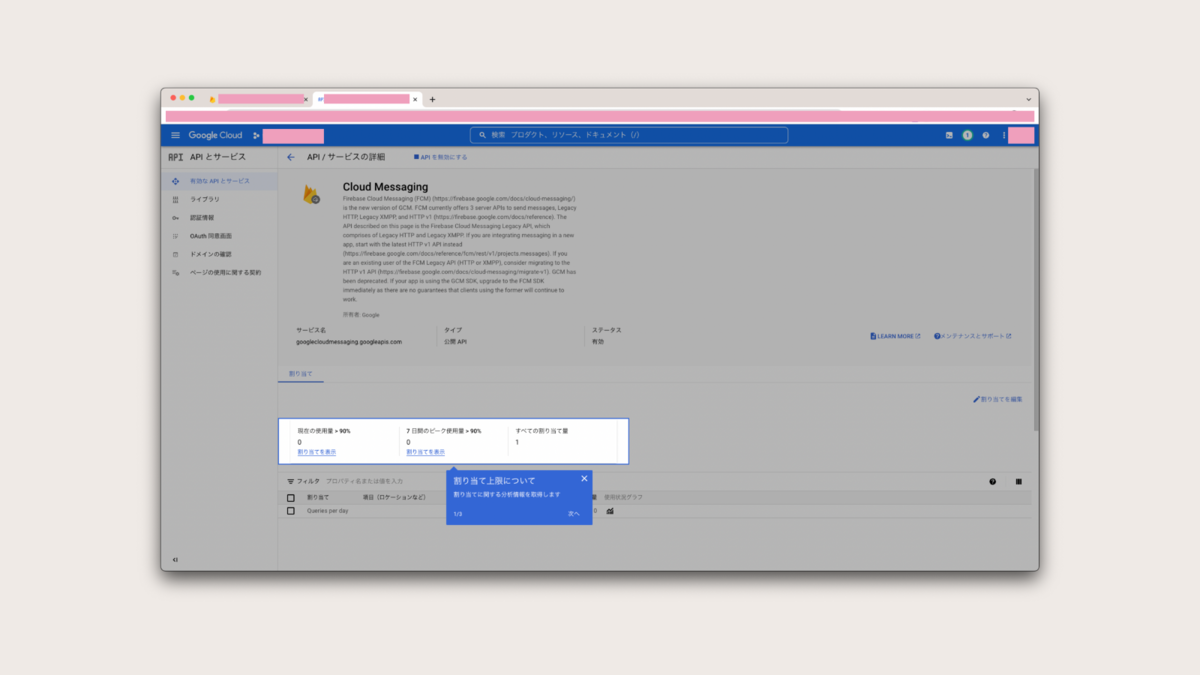
Task: Click the Google Cloud logo
Action: tap(215, 135)
